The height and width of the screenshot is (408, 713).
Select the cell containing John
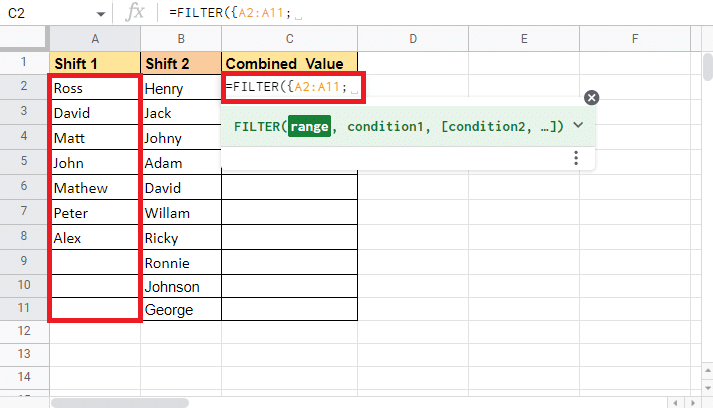[x=95, y=163]
